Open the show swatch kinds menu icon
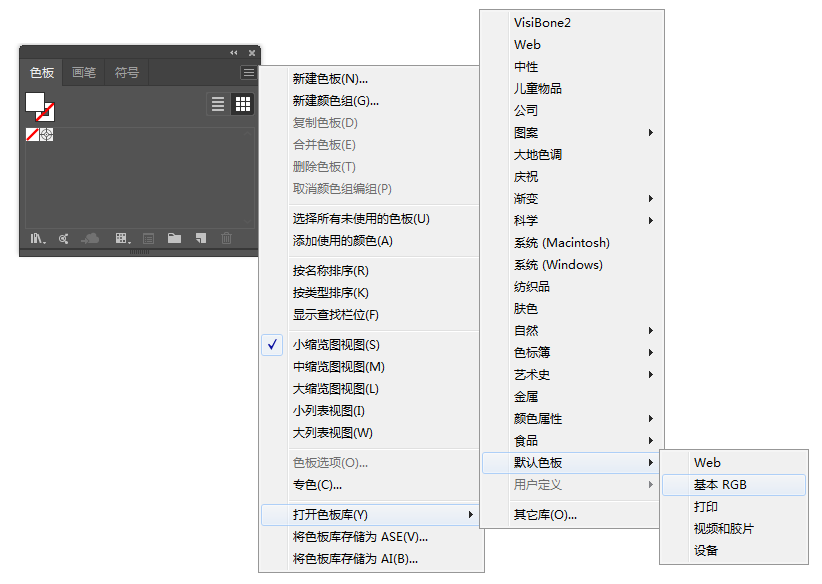The width and height of the screenshot is (822, 584). click(x=123, y=239)
